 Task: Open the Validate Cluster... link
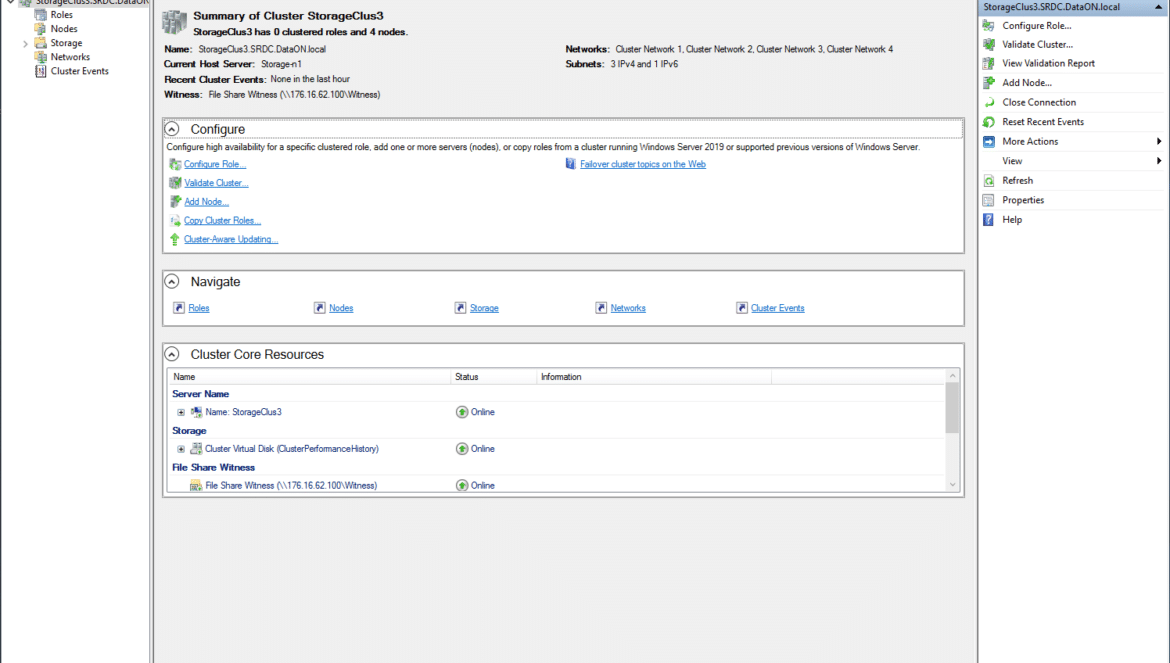point(216,183)
